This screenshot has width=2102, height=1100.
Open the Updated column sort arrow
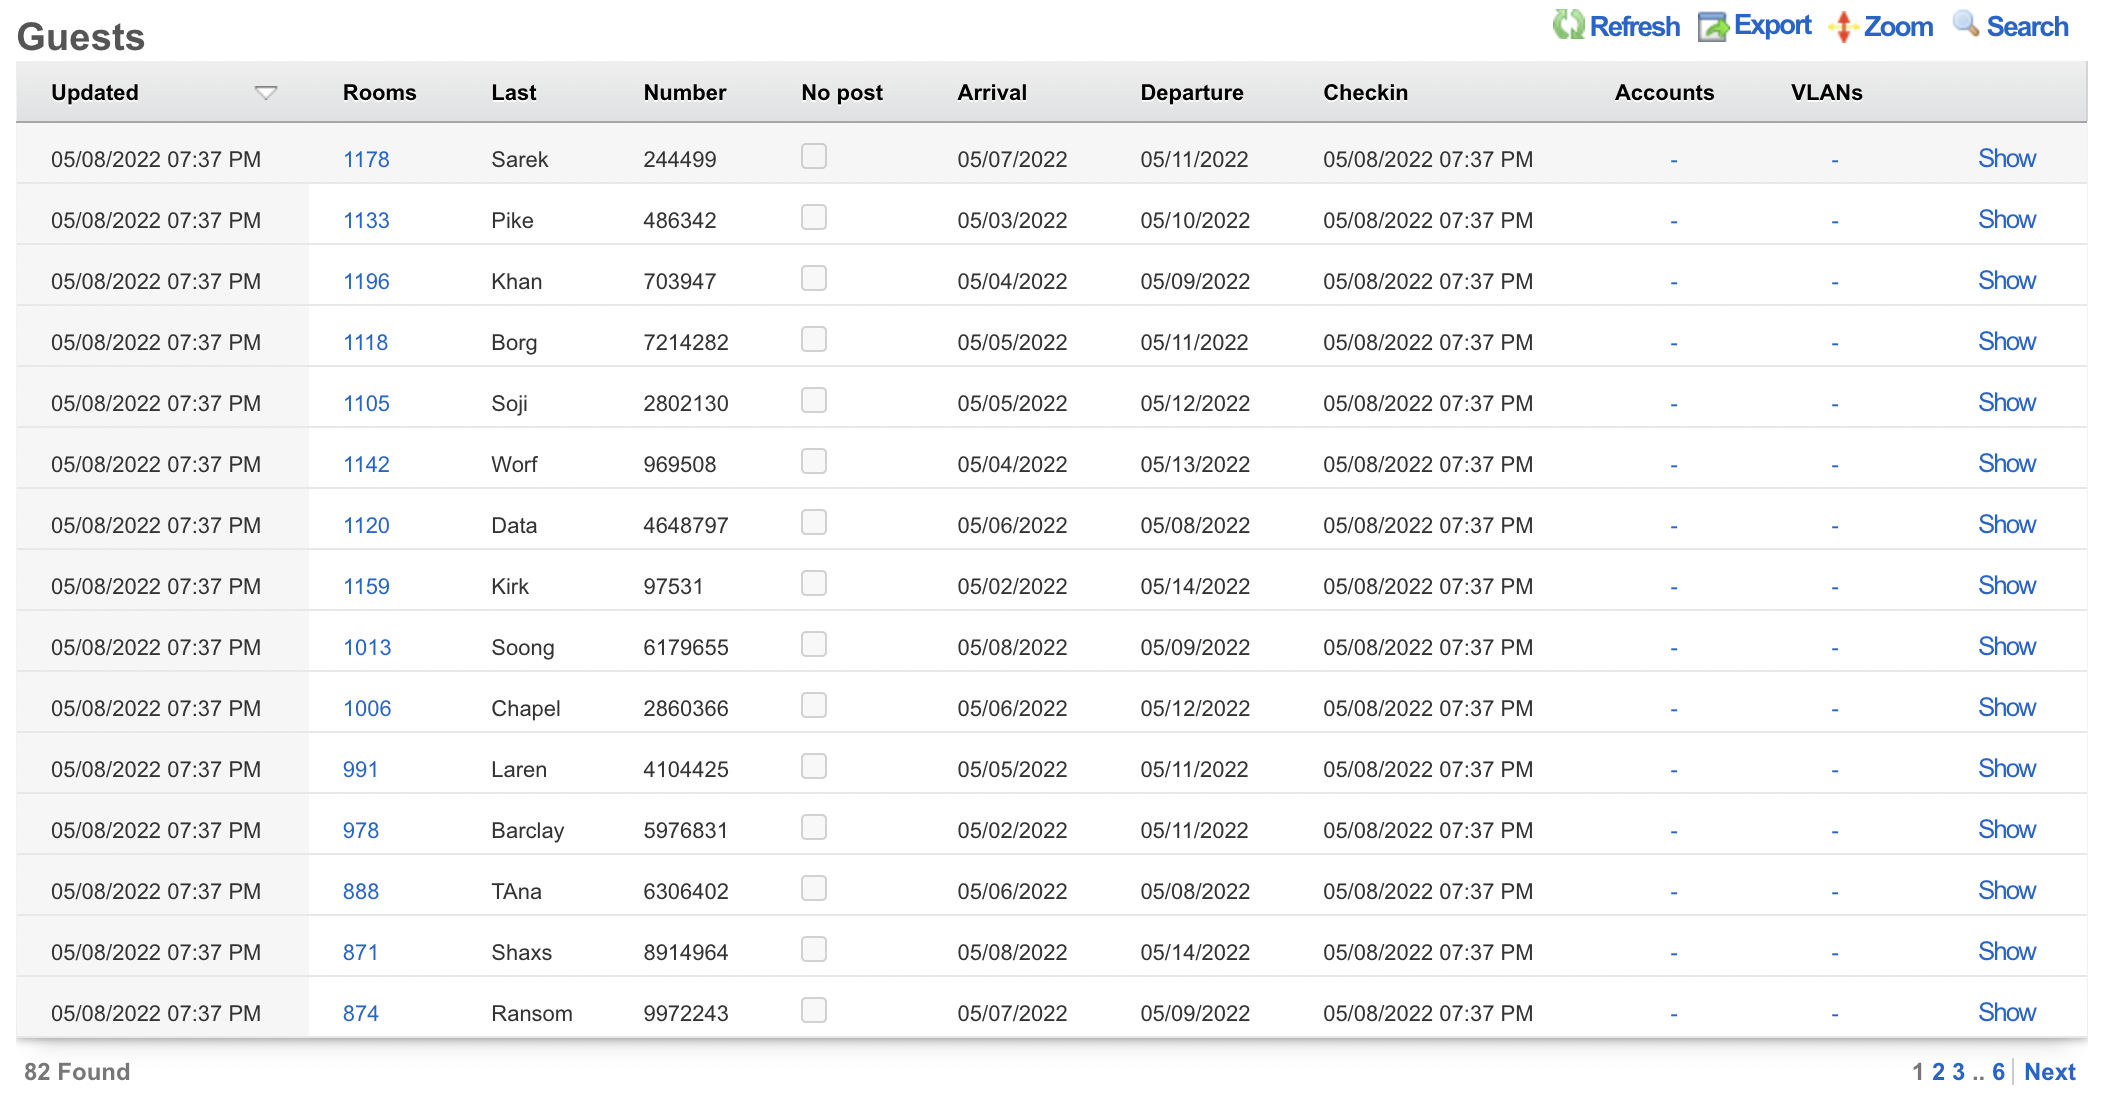pyautogui.click(x=265, y=93)
